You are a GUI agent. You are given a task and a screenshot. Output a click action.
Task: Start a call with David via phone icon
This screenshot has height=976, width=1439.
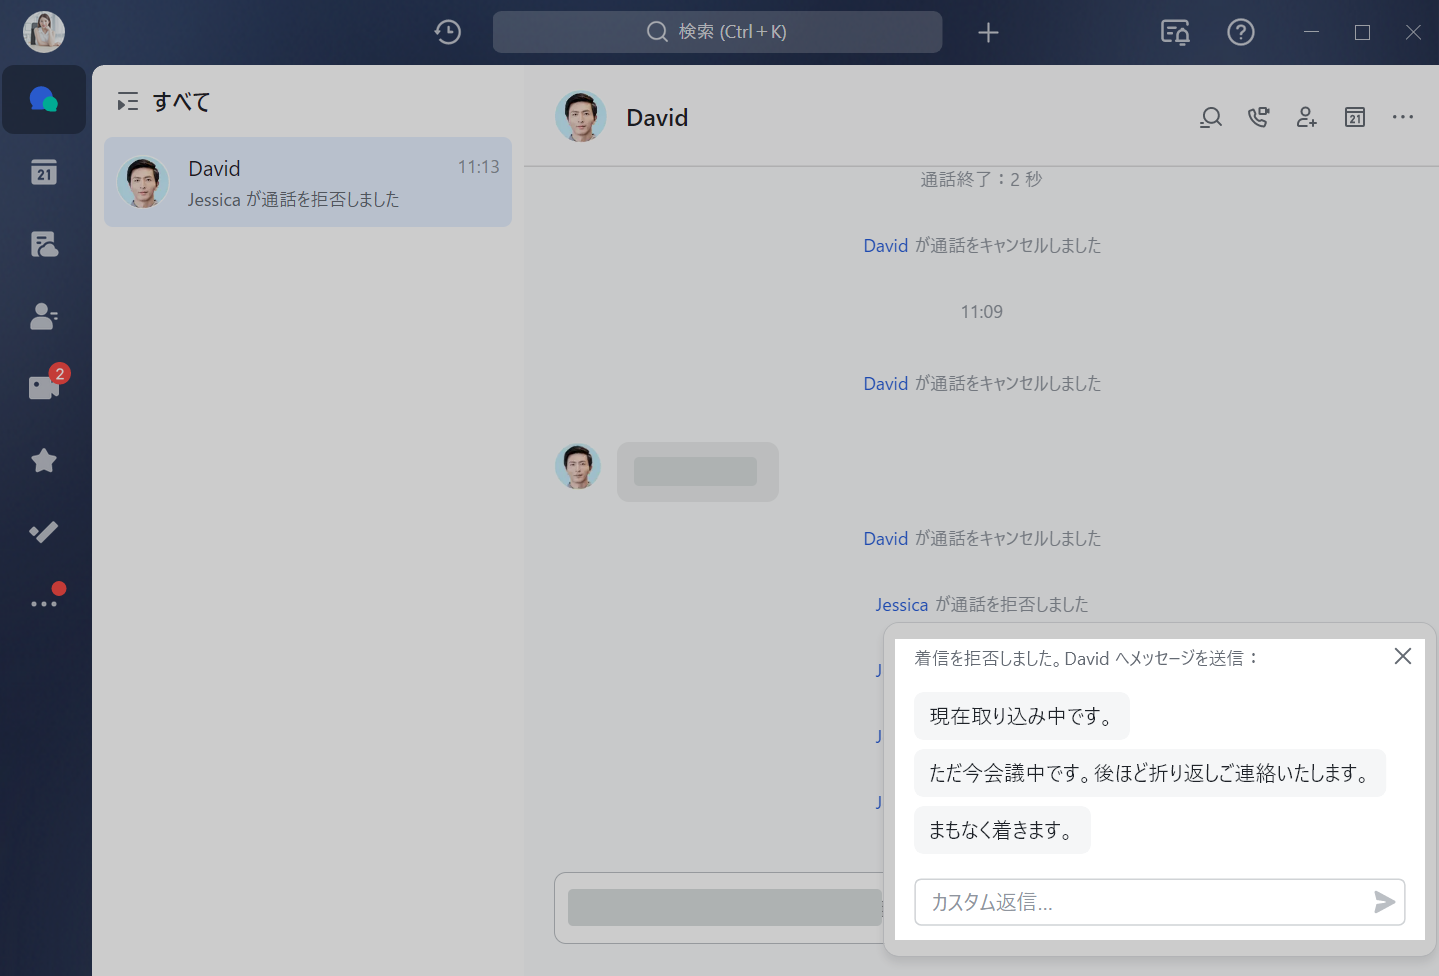1258,118
